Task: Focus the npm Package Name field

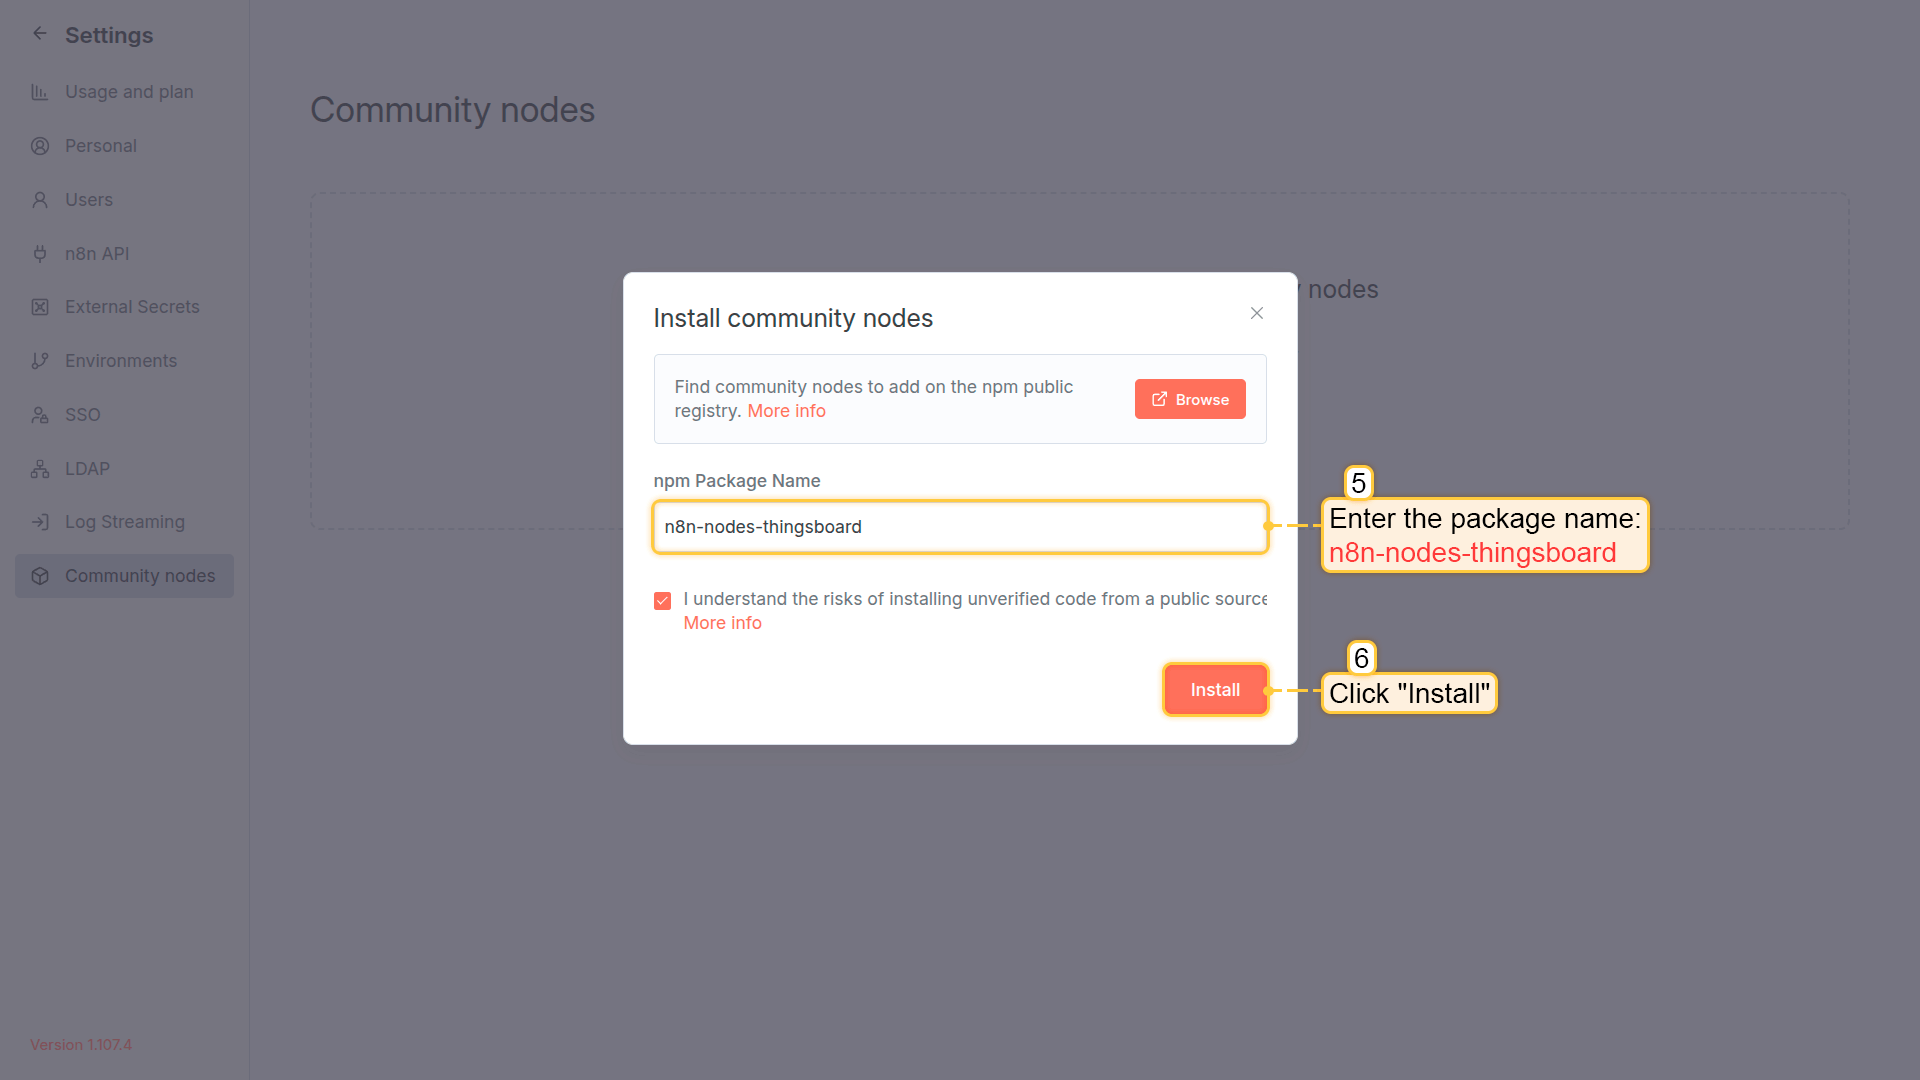Action: pyautogui.click(x=960, y=527)
